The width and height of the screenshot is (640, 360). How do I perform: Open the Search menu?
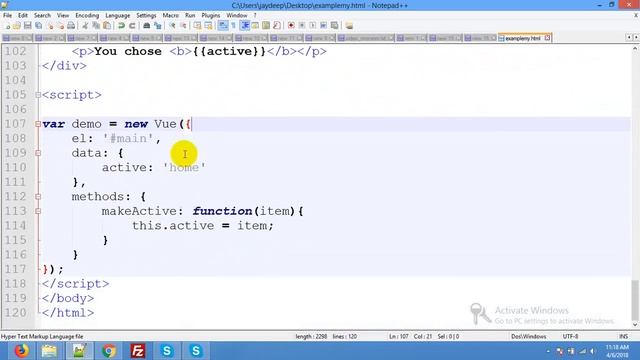click(42, 15)
